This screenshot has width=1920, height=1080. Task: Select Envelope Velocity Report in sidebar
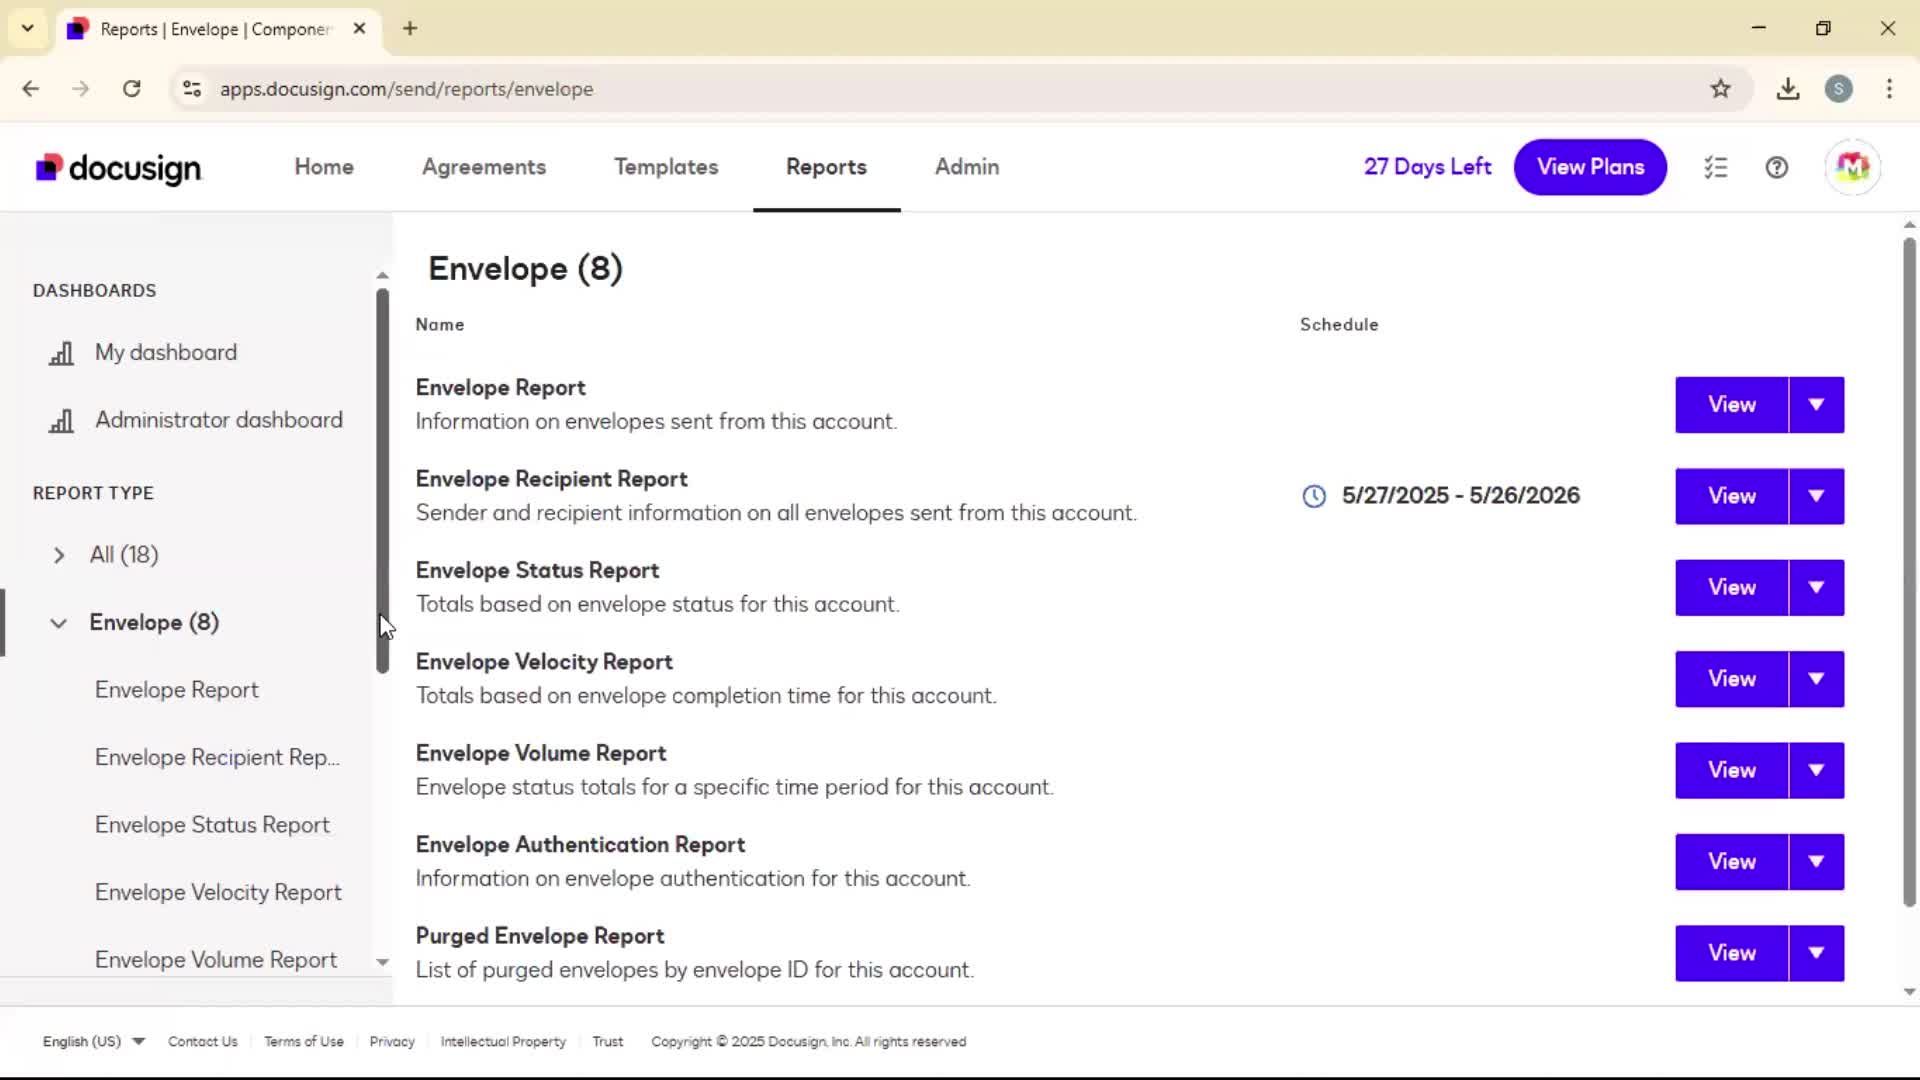[218, 893]
